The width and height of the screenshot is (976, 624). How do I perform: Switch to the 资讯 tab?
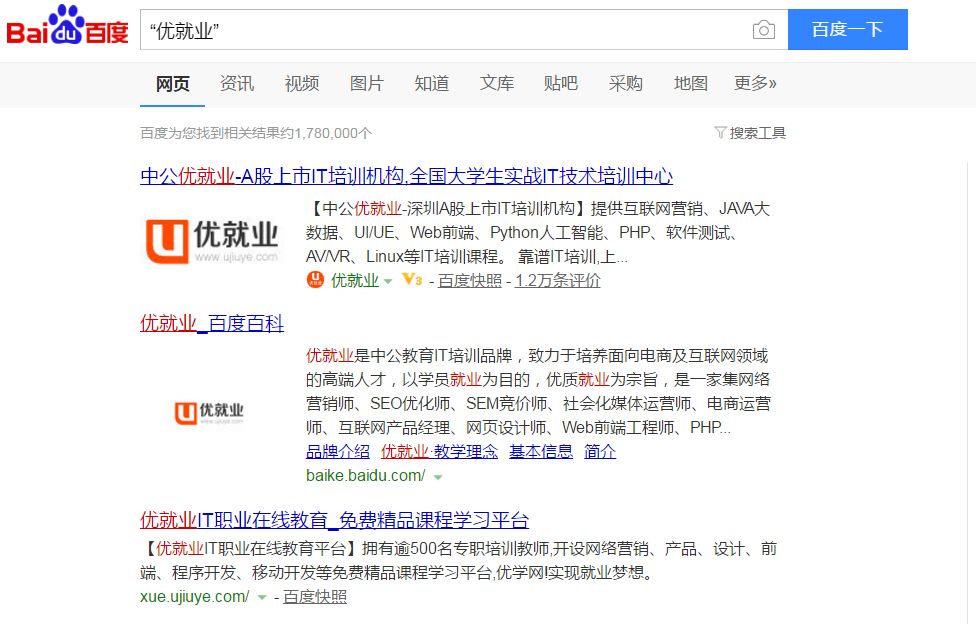click(x=237, y=84)
